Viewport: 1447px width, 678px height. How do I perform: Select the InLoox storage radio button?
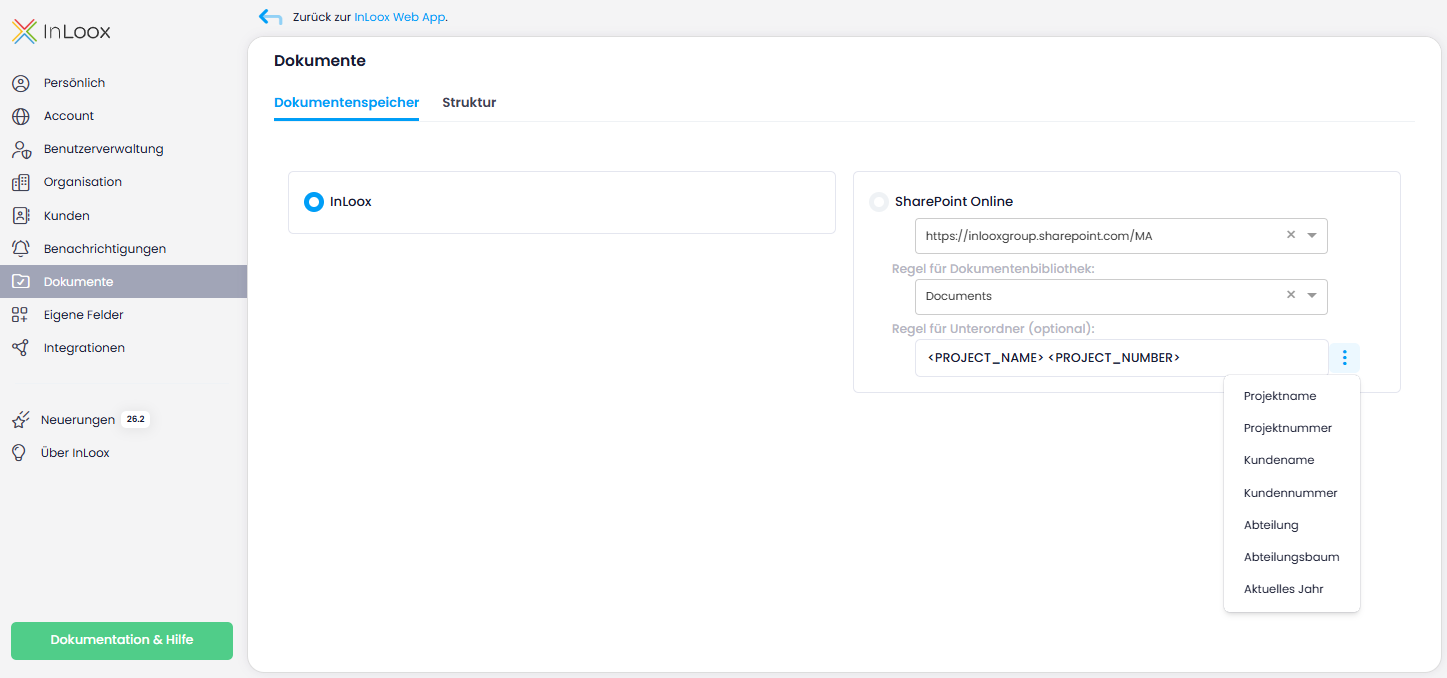click(x=314, y=202)
